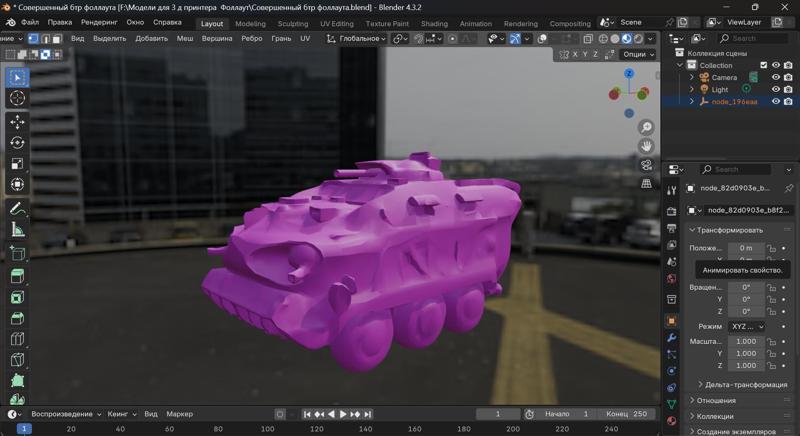Open the Добавить menu
800x436 pixels.
click(151, 39)
